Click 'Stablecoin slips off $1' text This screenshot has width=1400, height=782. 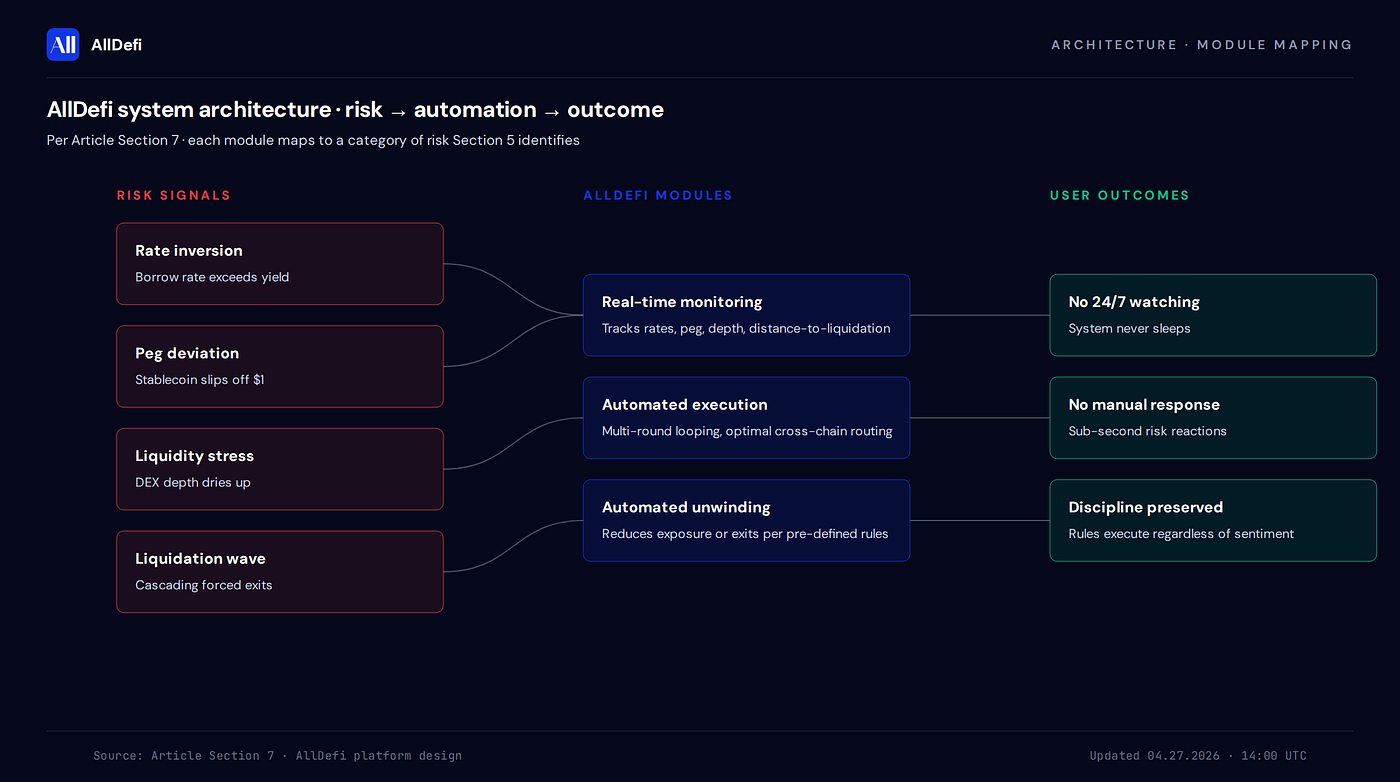(x=200, y=380)
